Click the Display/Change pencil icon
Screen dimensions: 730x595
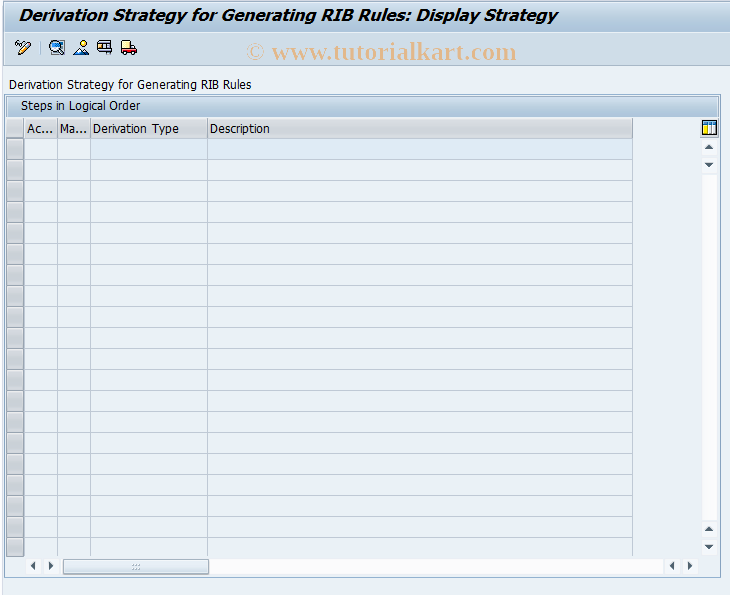click(23, 47)
